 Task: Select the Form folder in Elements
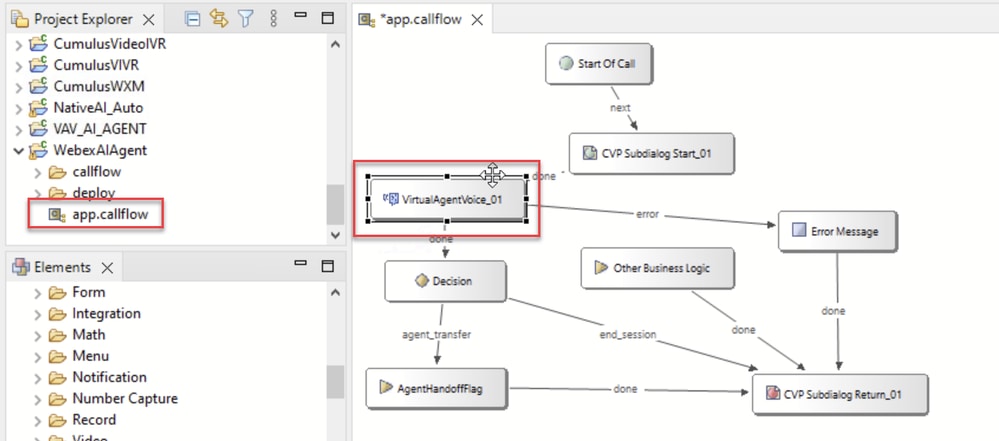point(89,293)
